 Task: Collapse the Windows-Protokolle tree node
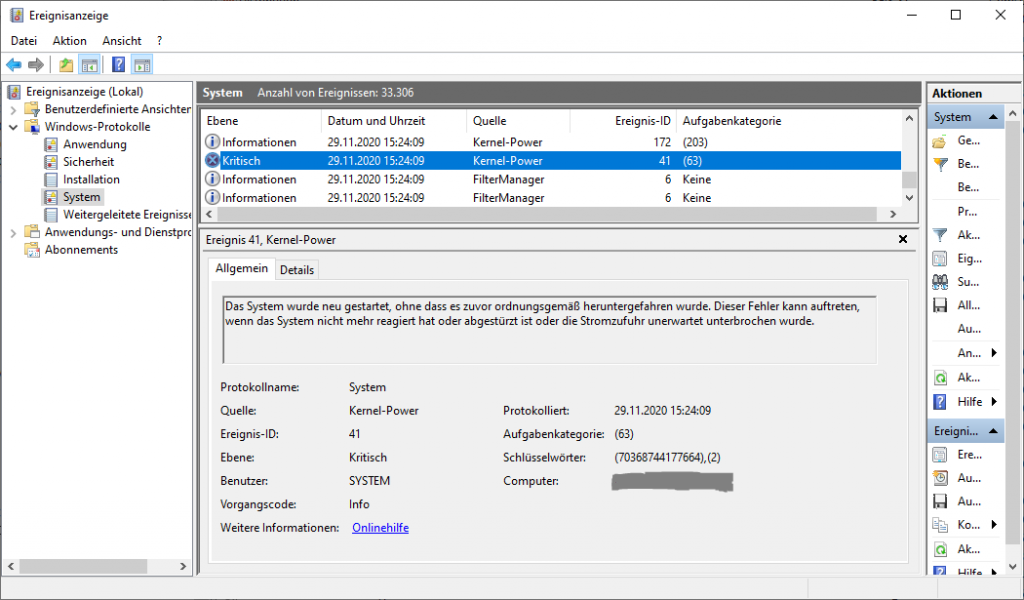tap(13, 127)
